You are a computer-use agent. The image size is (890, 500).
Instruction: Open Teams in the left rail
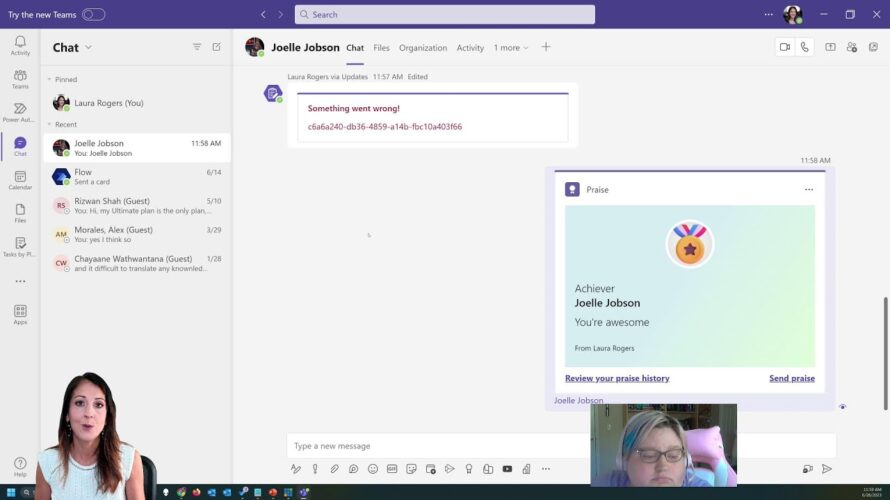[x=20, y=78]
